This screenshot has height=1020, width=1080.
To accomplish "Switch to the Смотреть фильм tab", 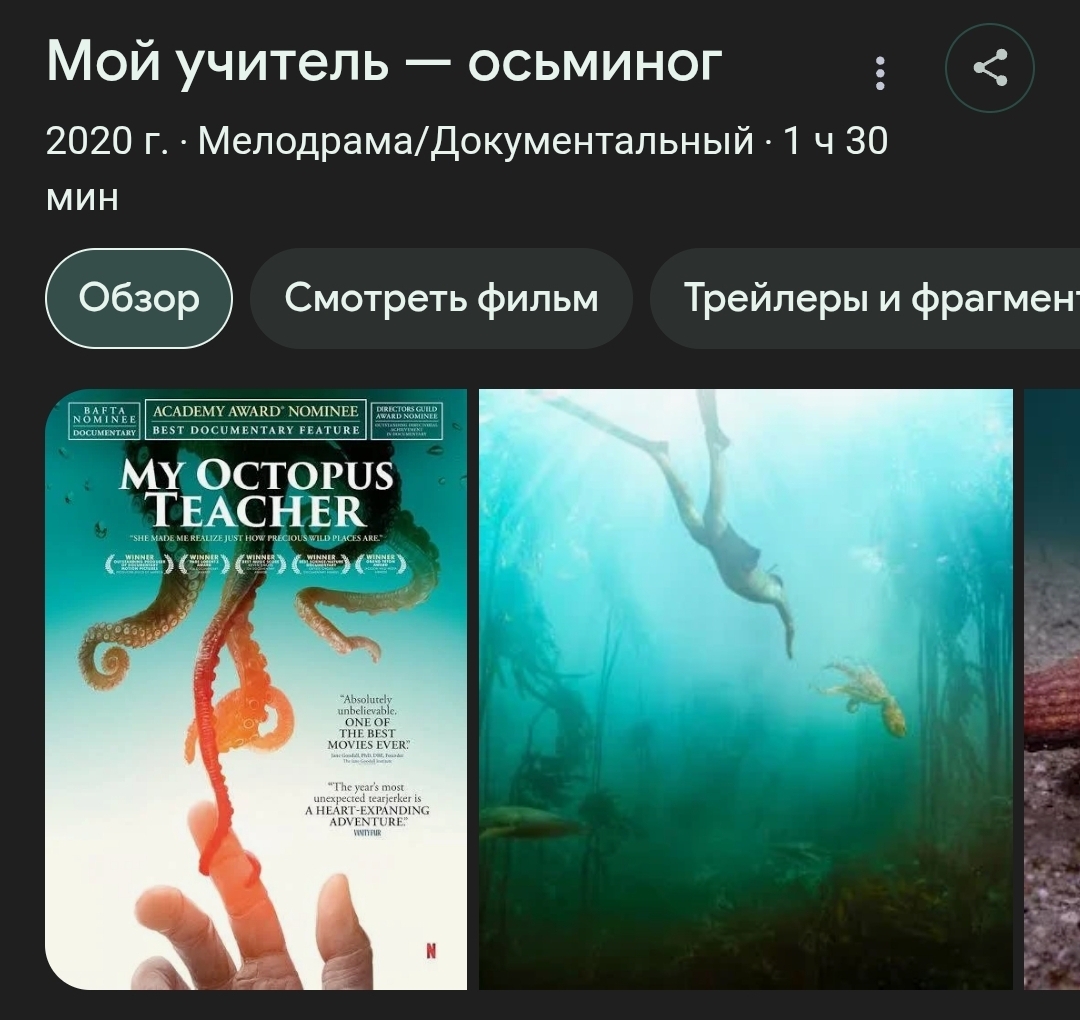I will (442, 298).
